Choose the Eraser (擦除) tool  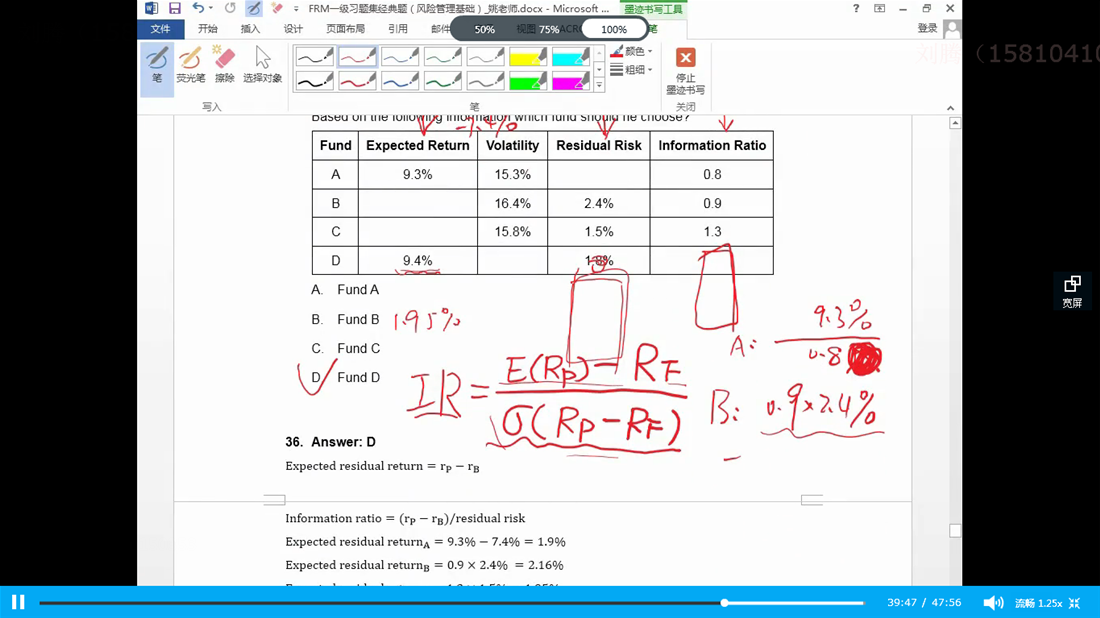[x=225, y=66]
